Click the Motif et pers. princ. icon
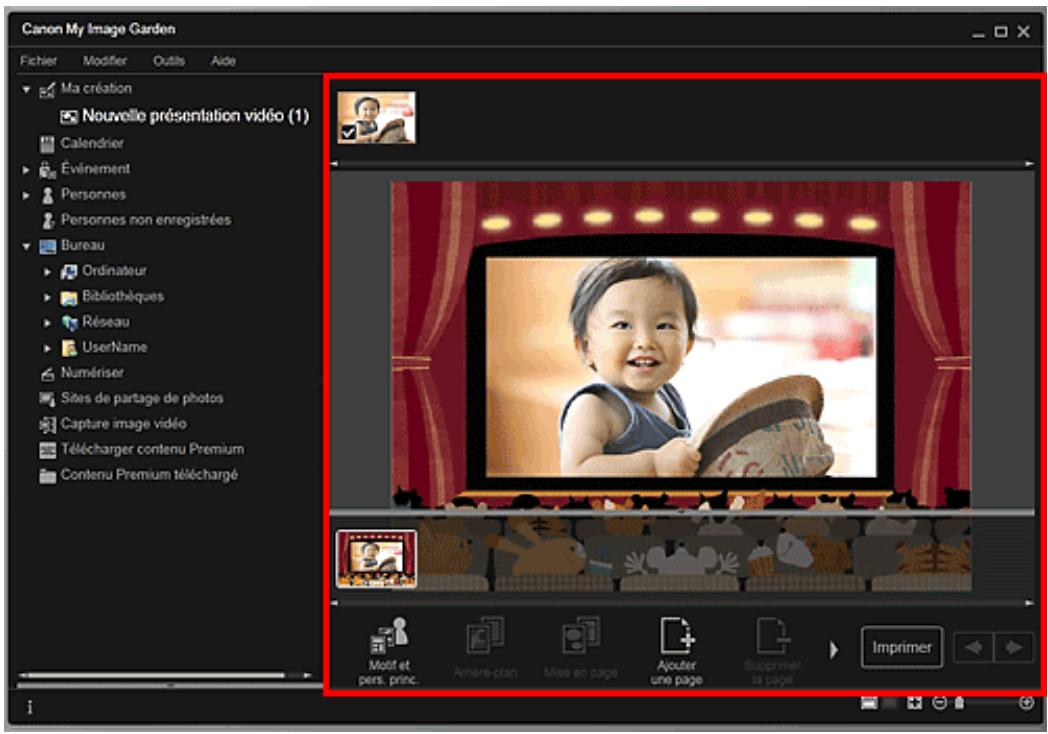 click(391, 648)
